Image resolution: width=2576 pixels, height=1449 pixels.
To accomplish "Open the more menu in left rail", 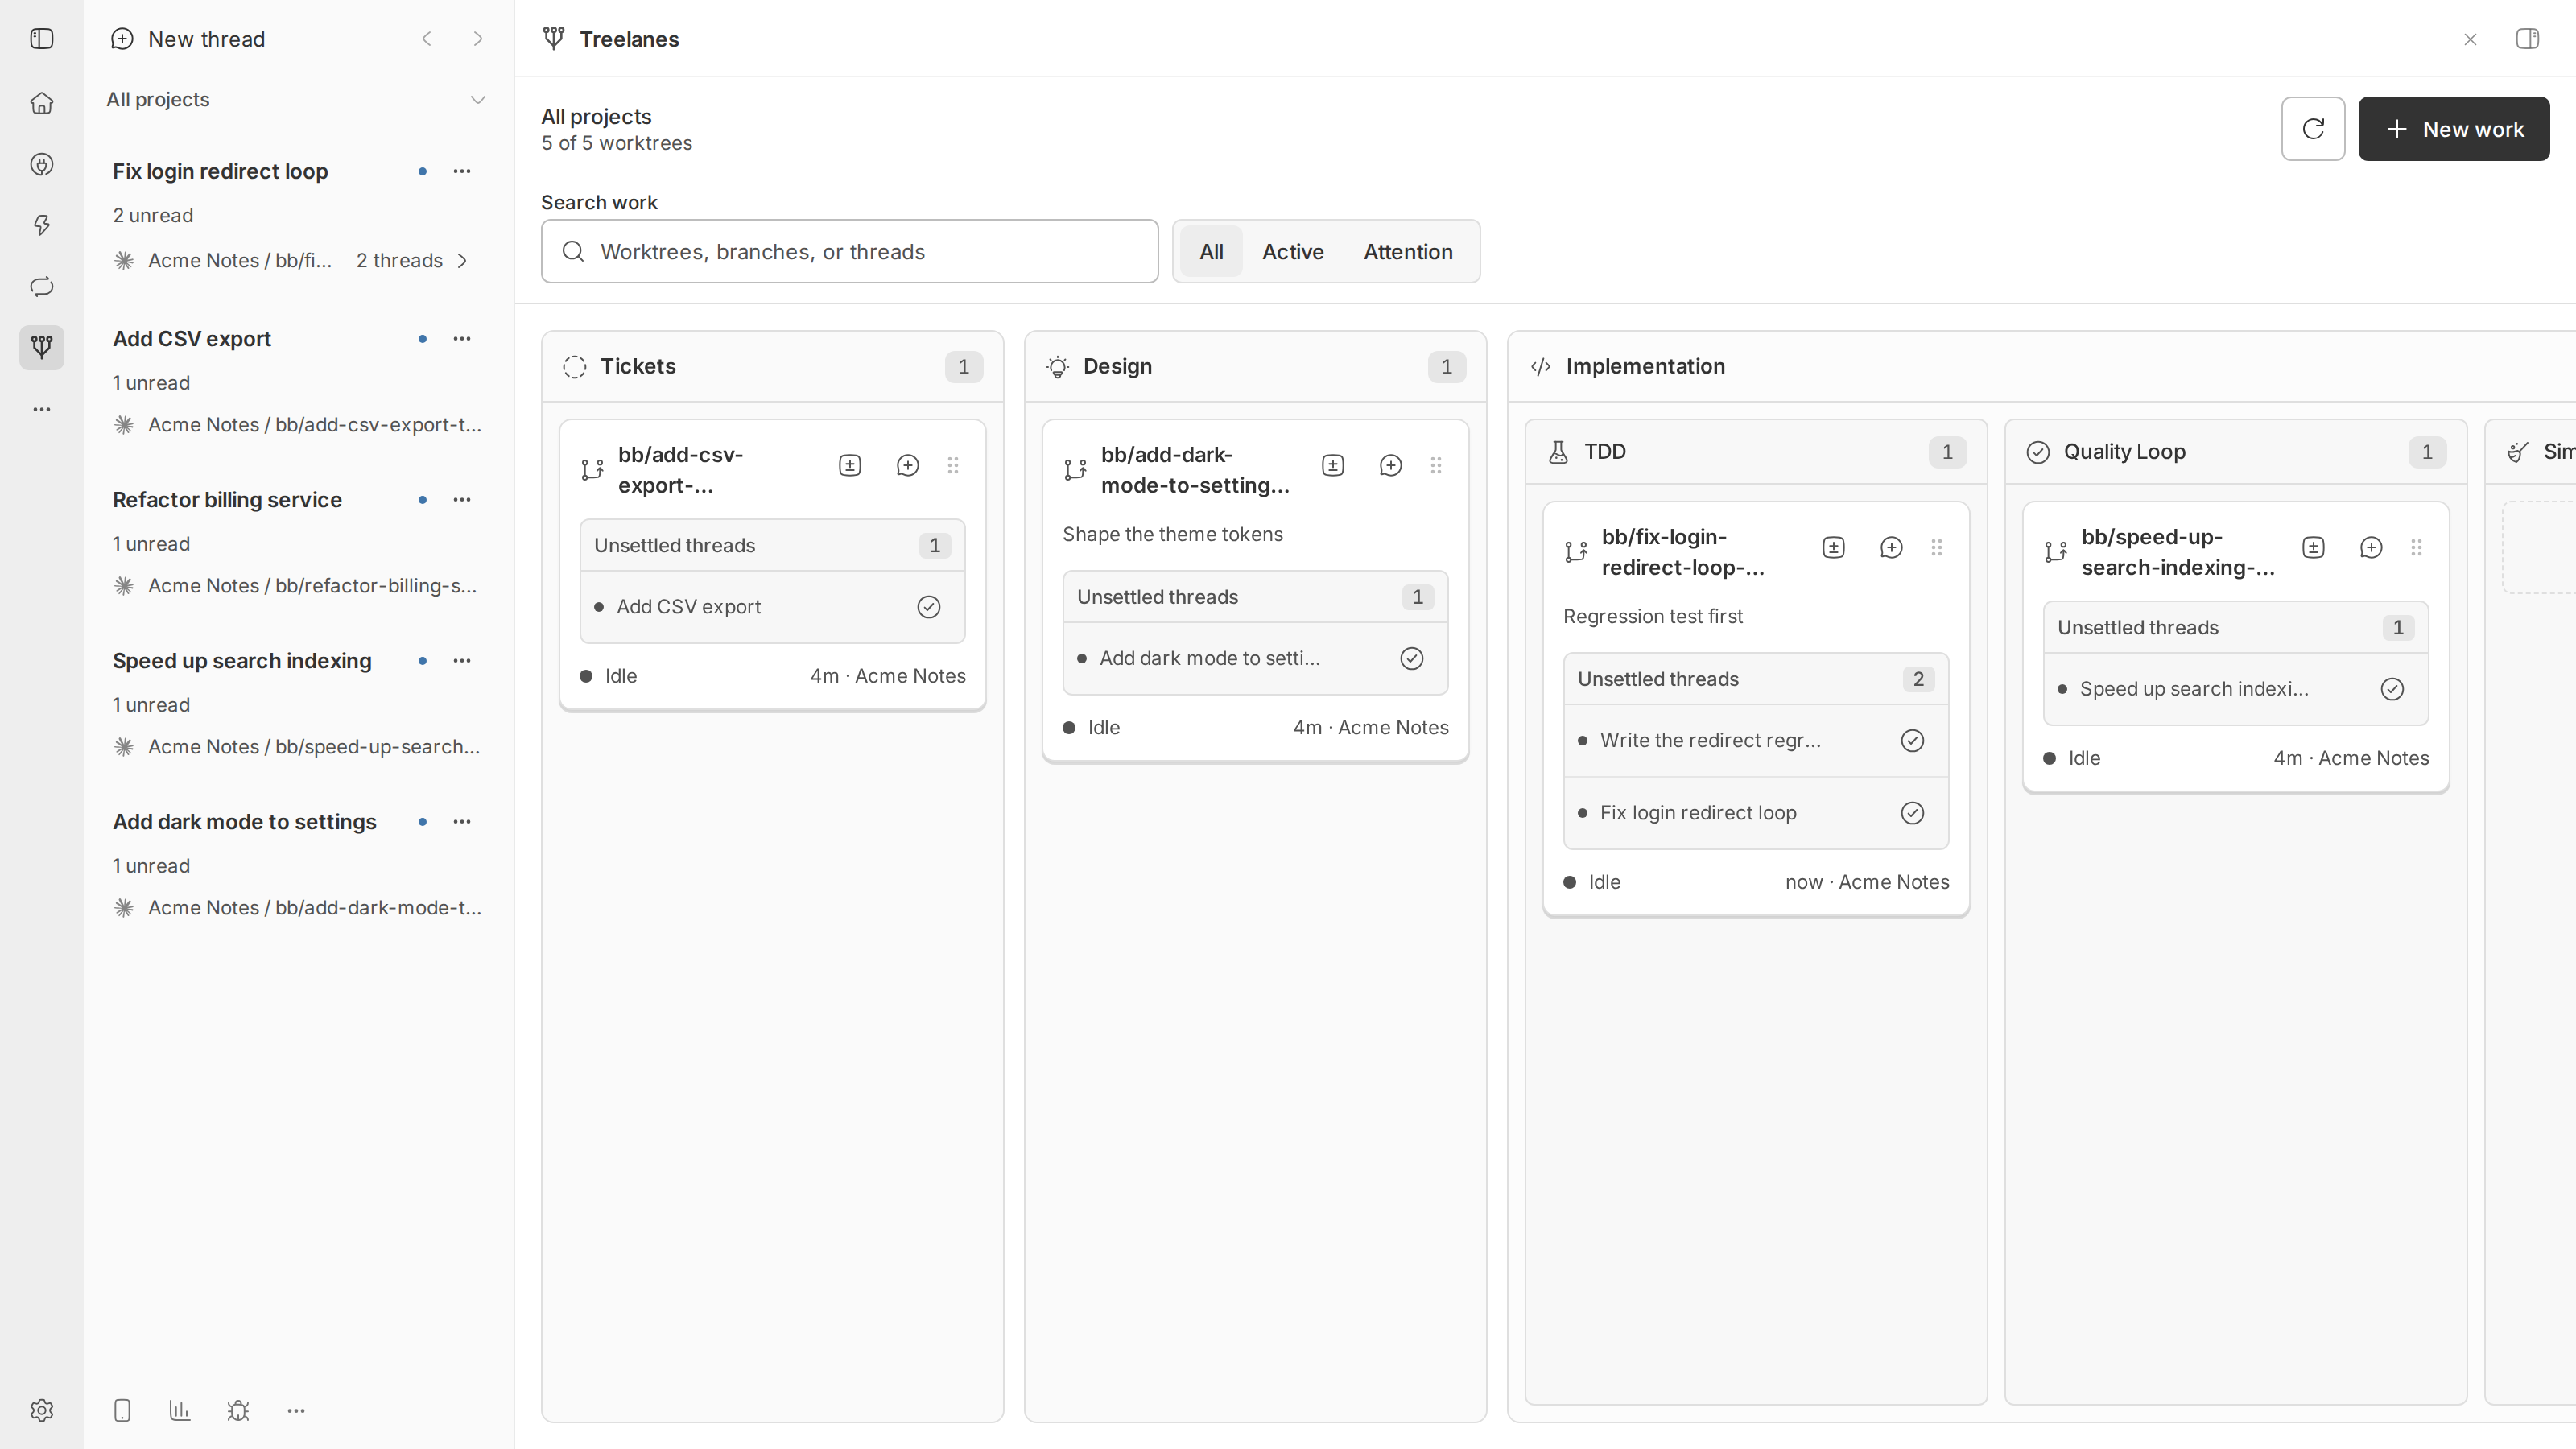I will [x=41, y=409].
